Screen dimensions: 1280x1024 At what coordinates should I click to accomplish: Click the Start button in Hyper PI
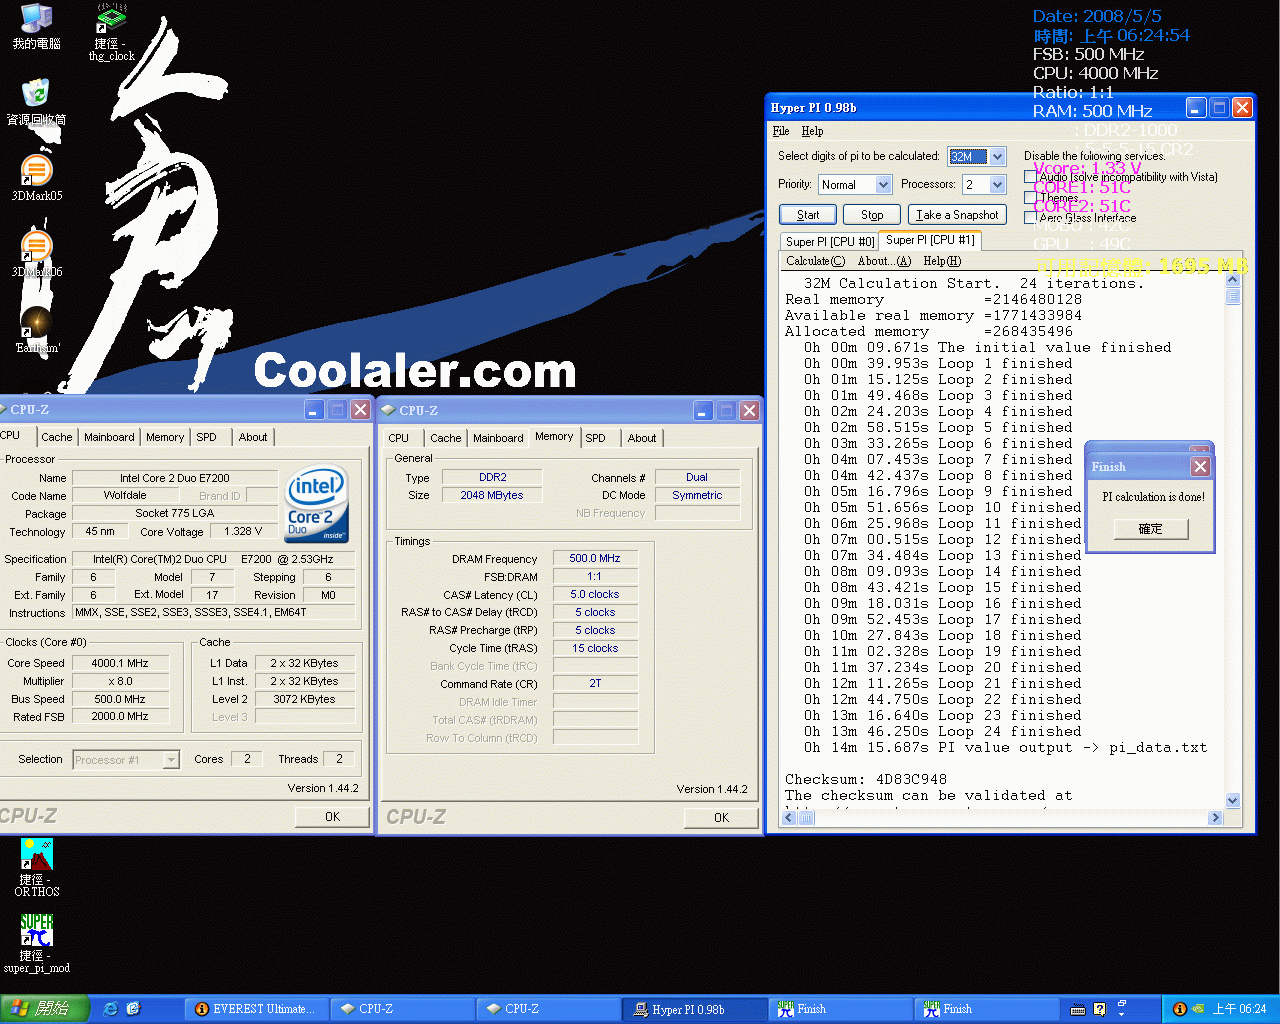(x=808, y=215)
